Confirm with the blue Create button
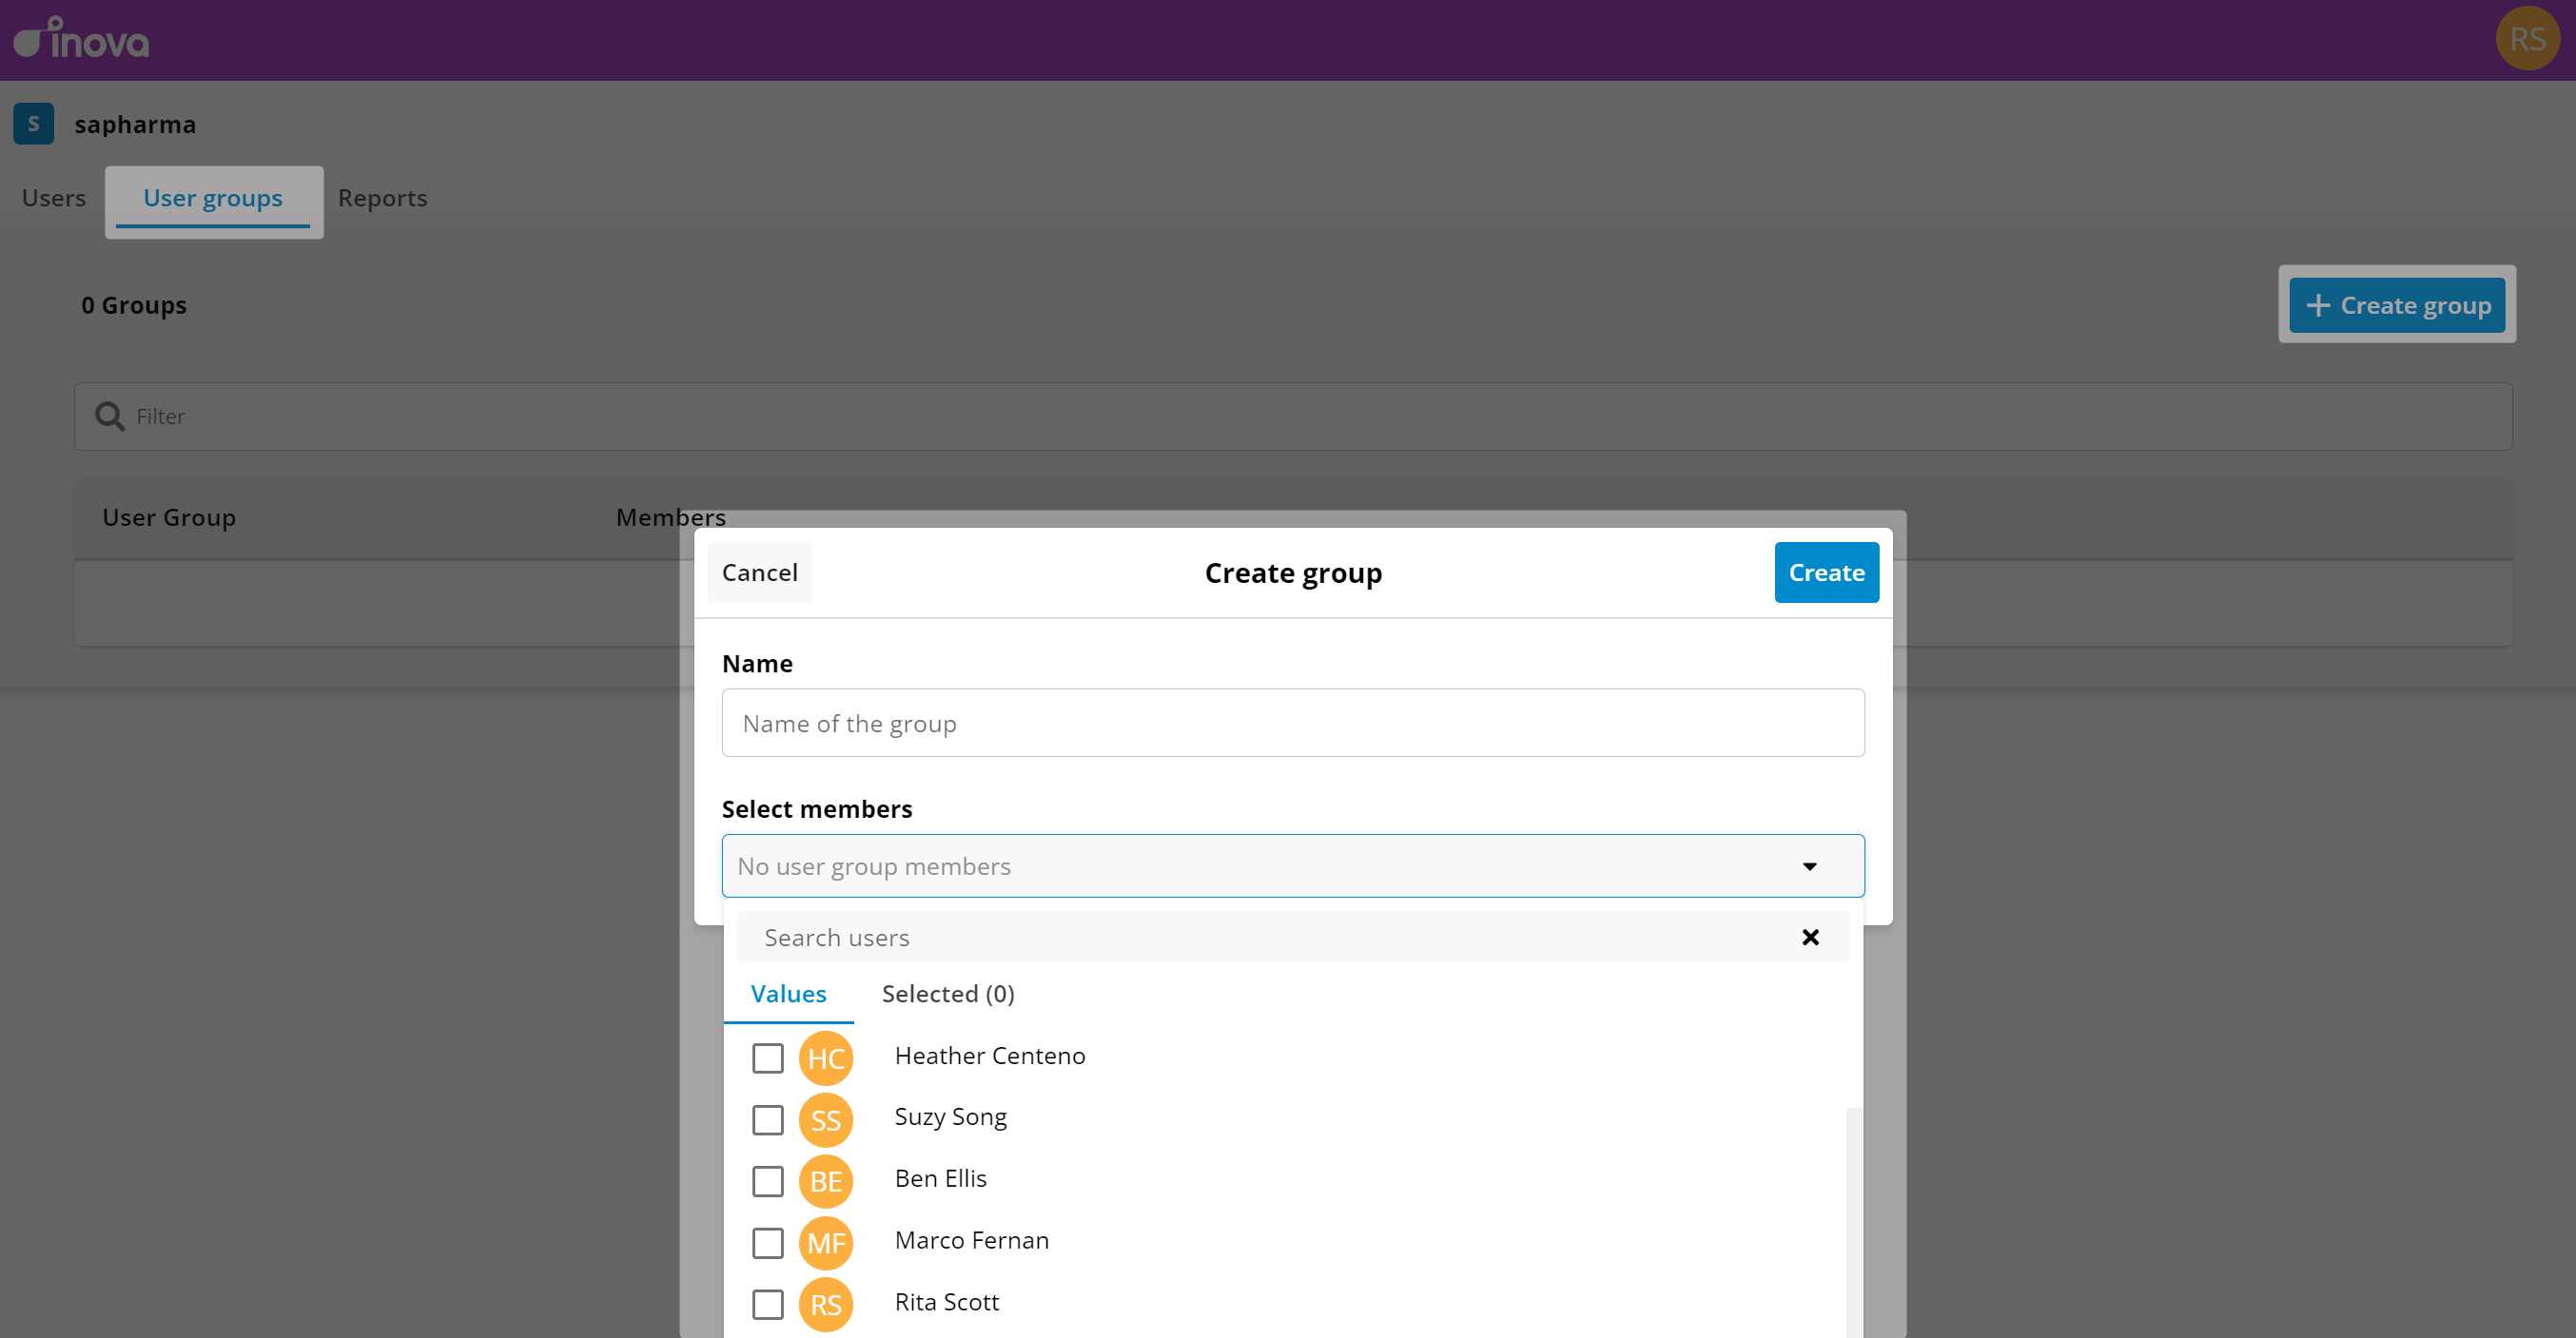The image size is (2576, 1338). [x=1826, y=572]
